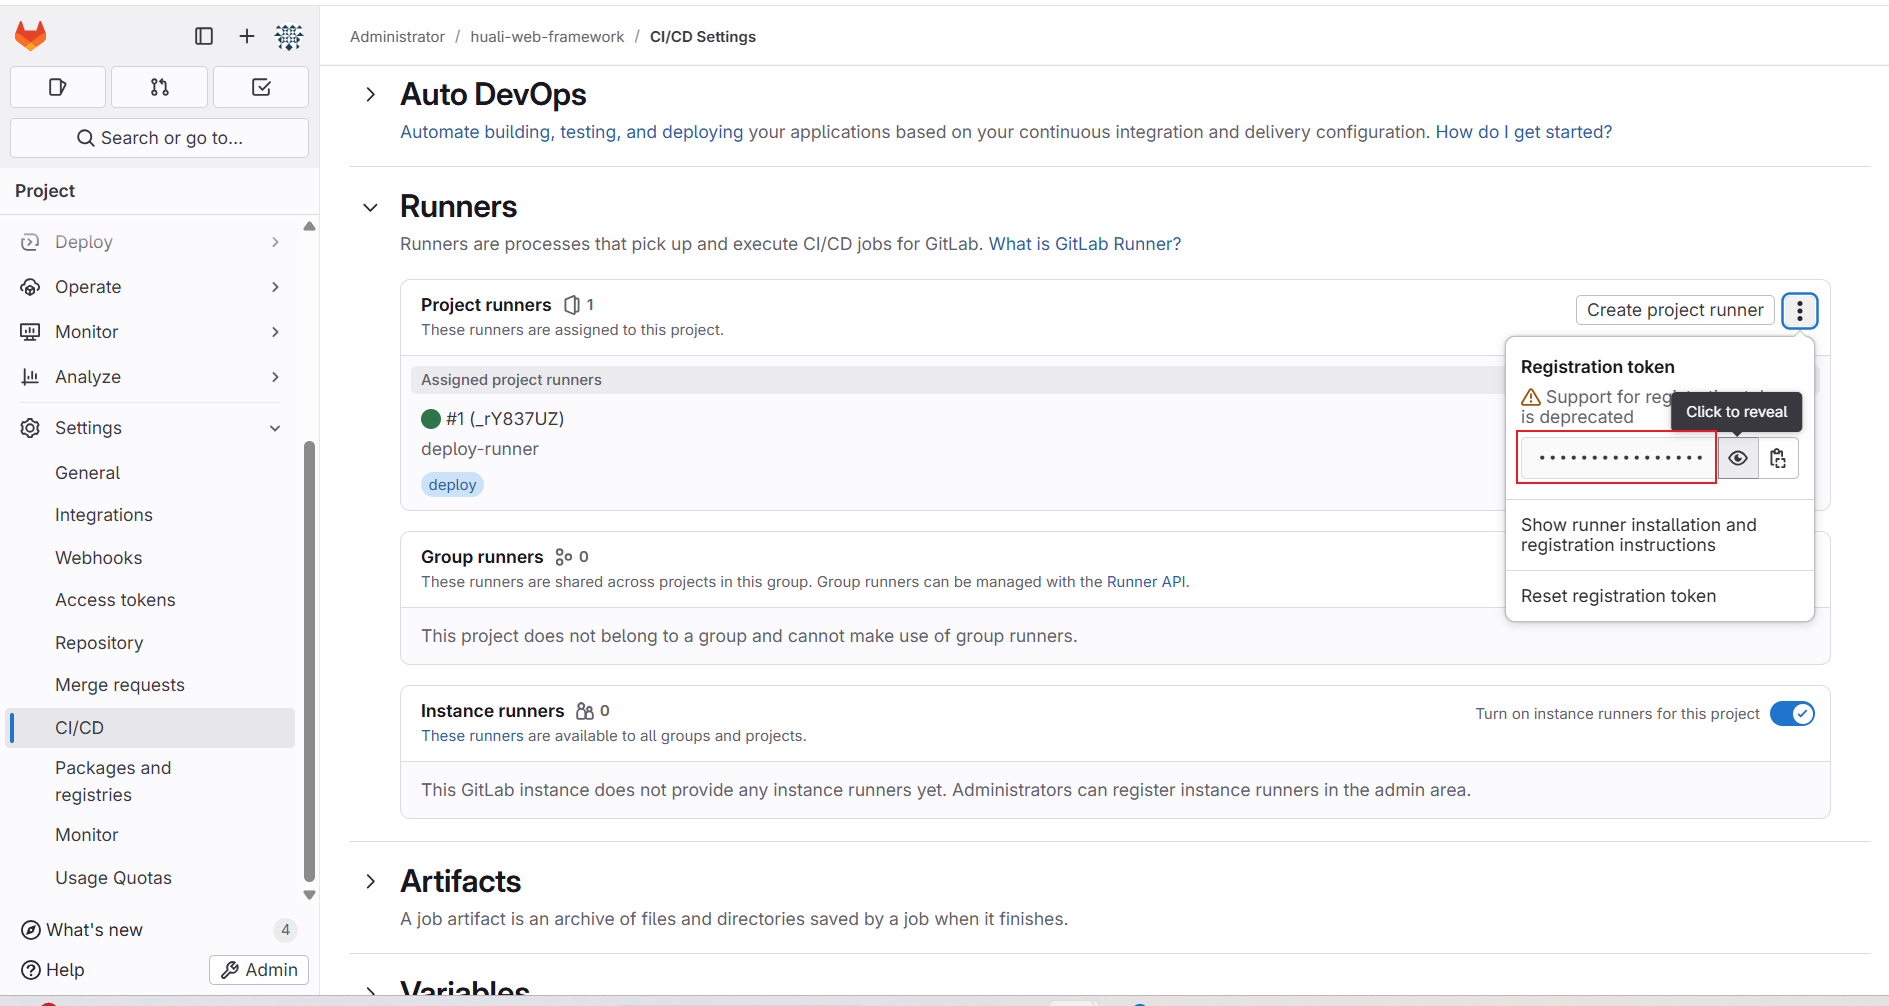Screen dimensions: 1889x1006
Task: Open Packages and registries settings
Action: coord(150,781)
